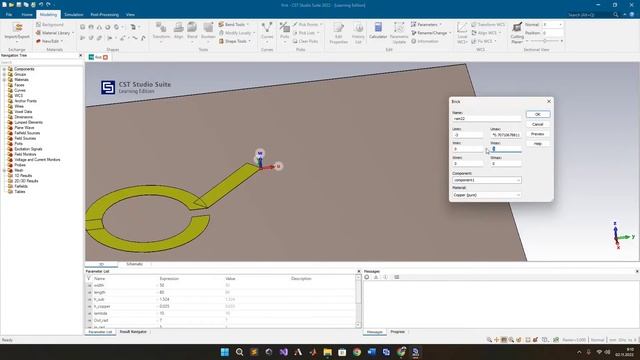Select Lumped Elements in the Navigation Tree

[28, 122]
